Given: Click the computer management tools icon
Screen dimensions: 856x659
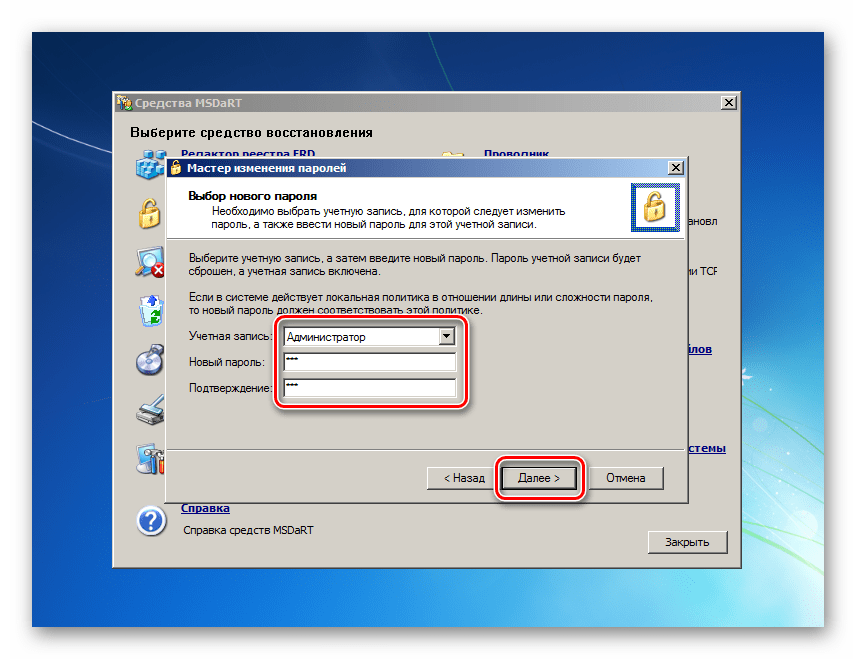Looking at the screenshot, I should tap(150, 459).
